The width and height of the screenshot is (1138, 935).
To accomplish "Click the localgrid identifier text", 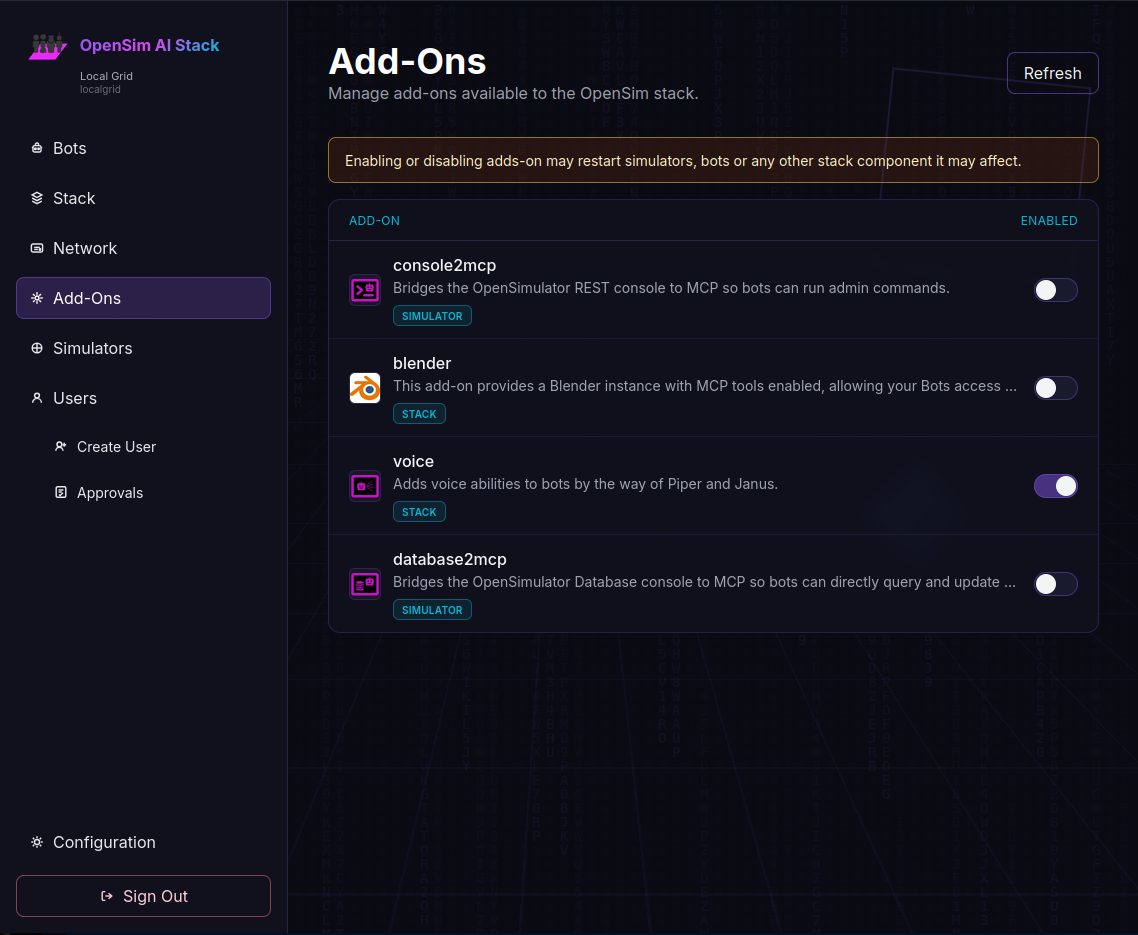I will (x=100, y=89).
